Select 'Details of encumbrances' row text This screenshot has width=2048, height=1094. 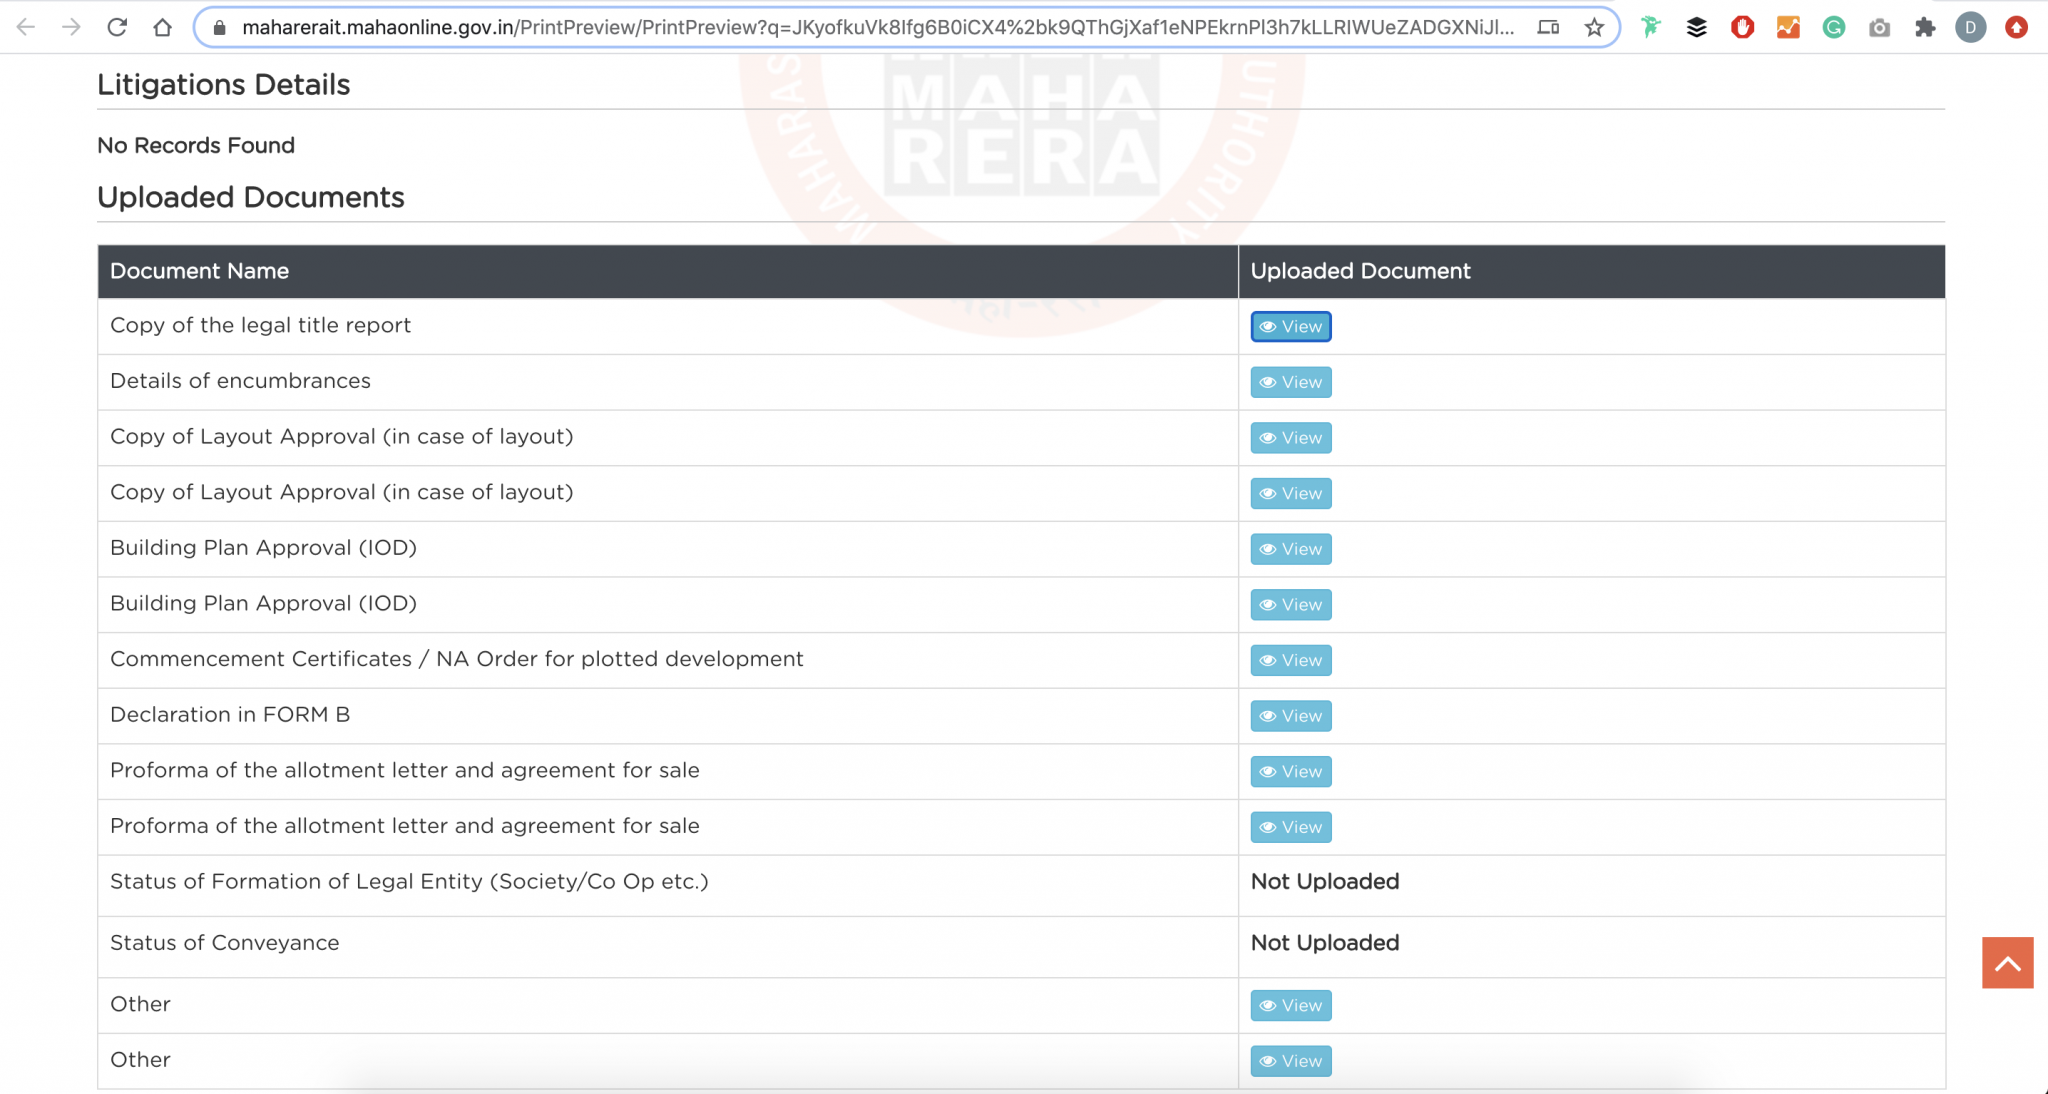(x=240, y=381)
